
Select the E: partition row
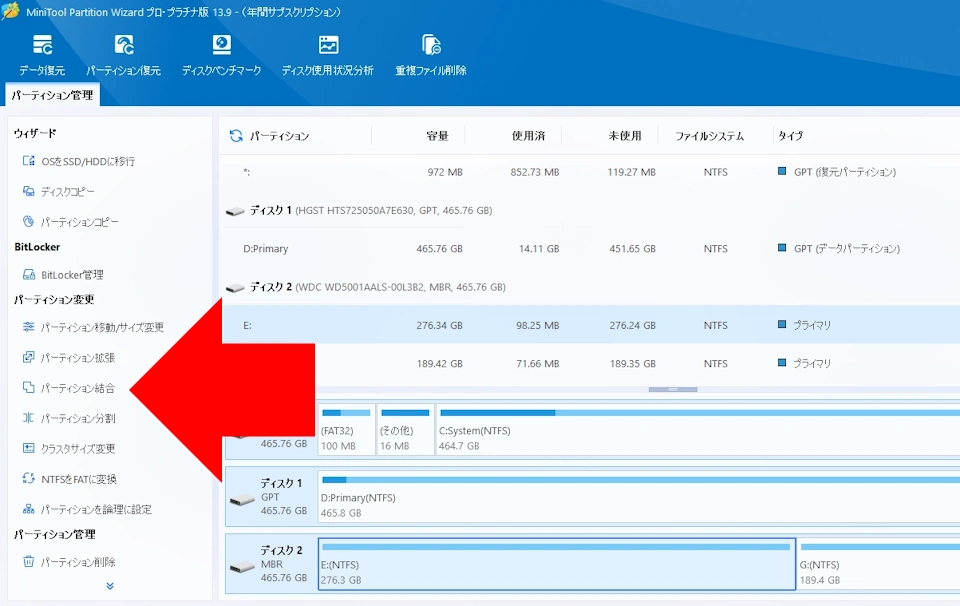tap(590, 325)
